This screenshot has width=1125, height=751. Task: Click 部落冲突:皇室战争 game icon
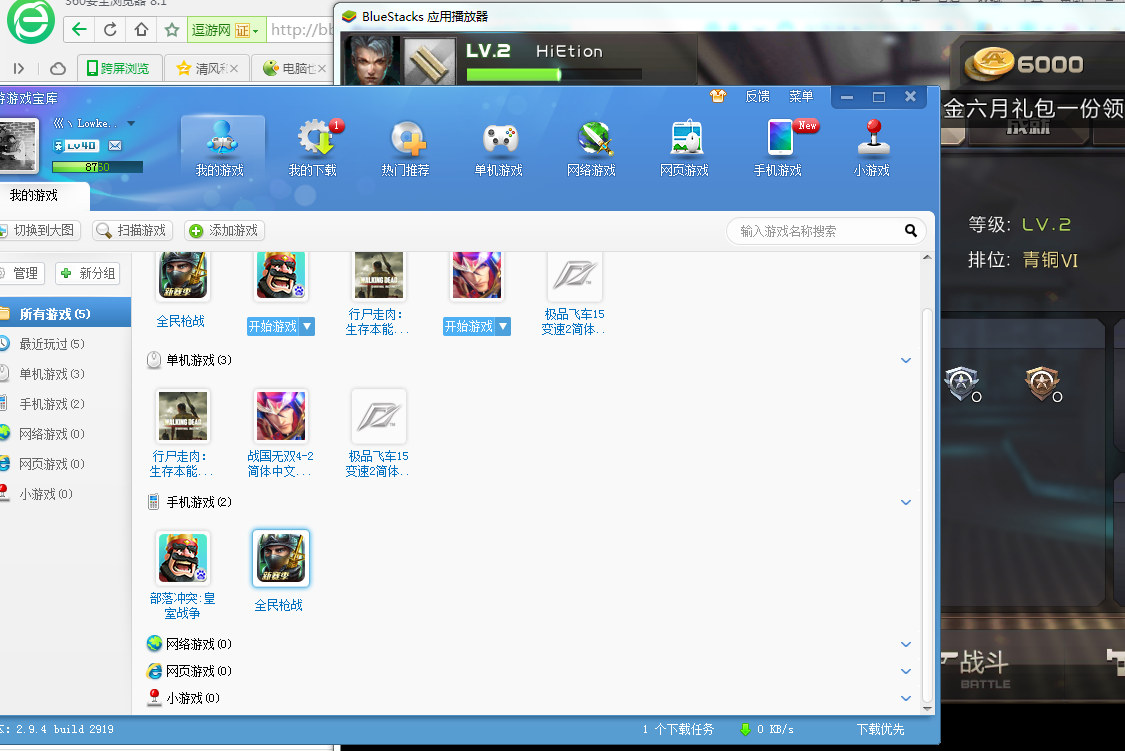(x=183, y=558)
